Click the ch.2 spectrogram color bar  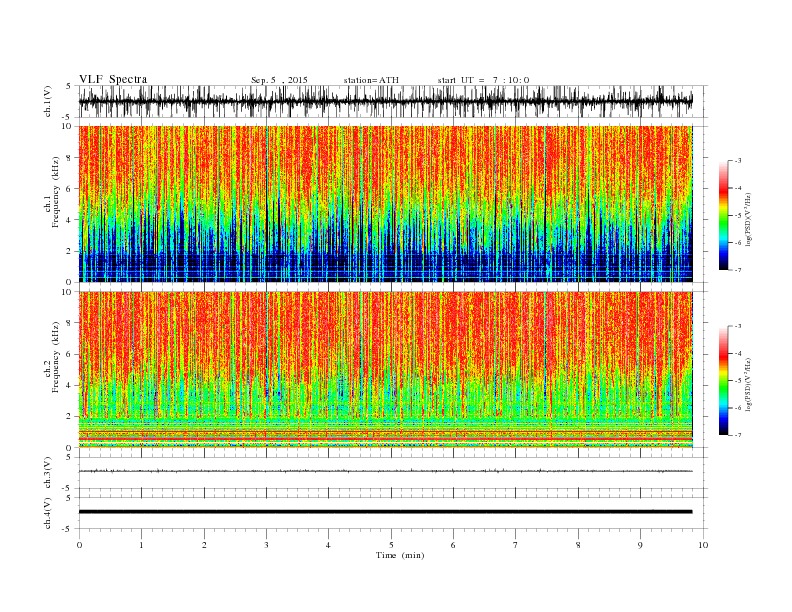(723, 380)
